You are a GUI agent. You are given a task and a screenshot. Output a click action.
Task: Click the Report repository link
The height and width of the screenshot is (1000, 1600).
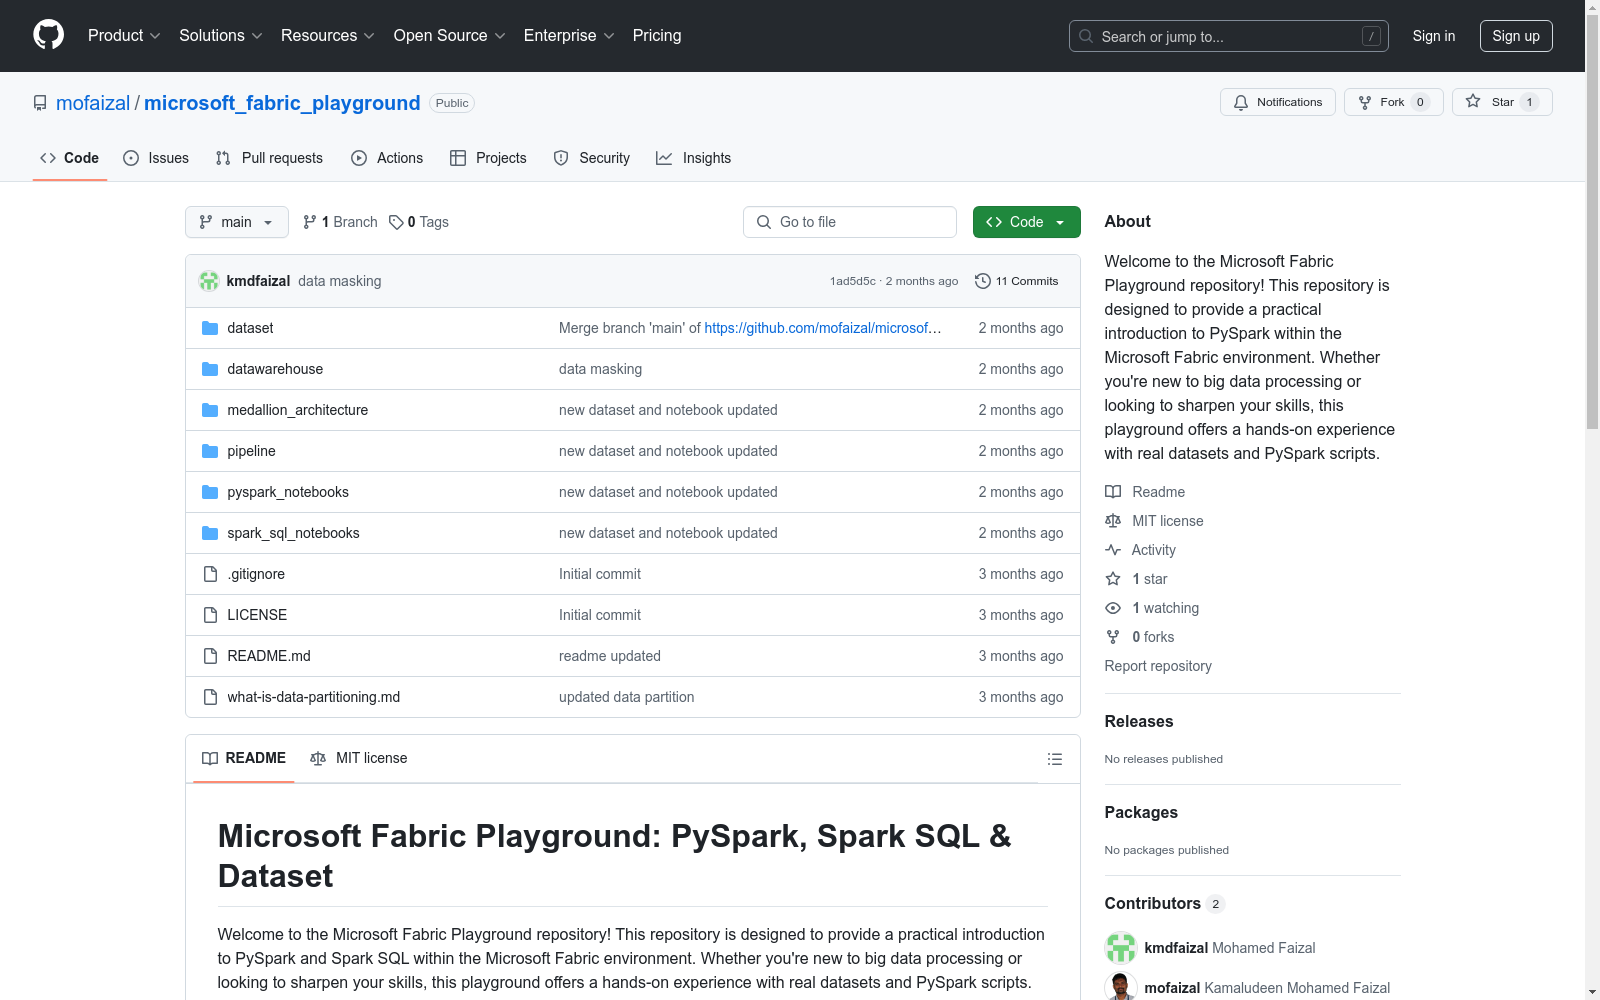pos(1158,666)
